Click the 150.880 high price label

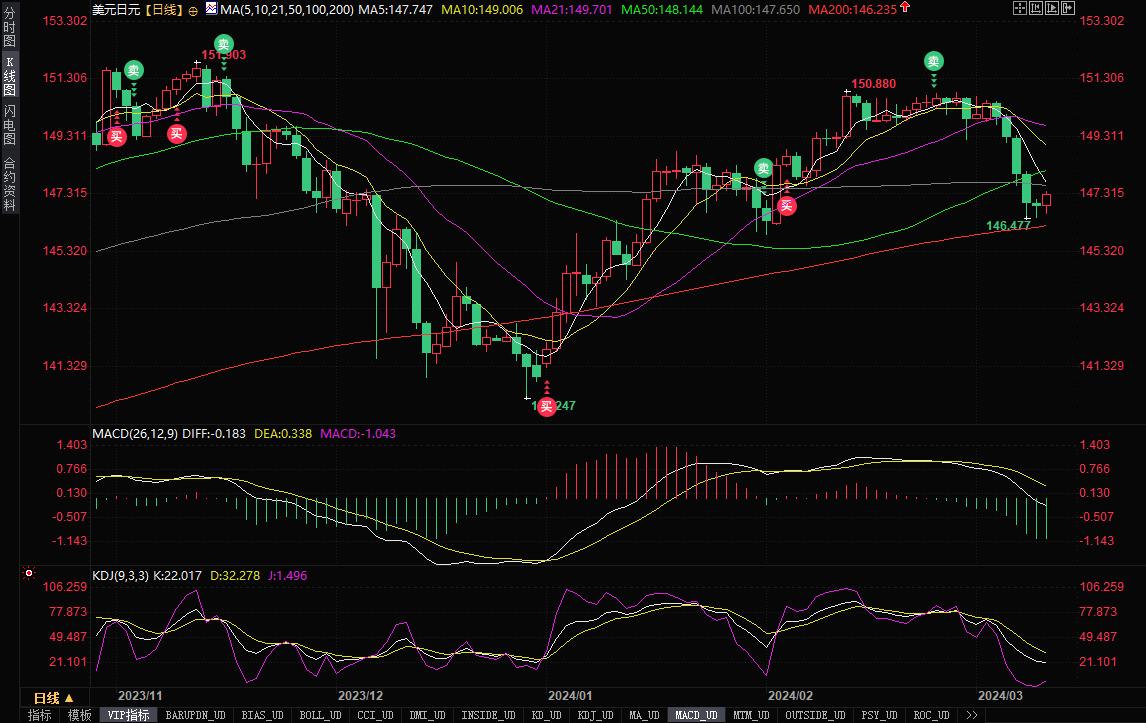tap(873, 83)
